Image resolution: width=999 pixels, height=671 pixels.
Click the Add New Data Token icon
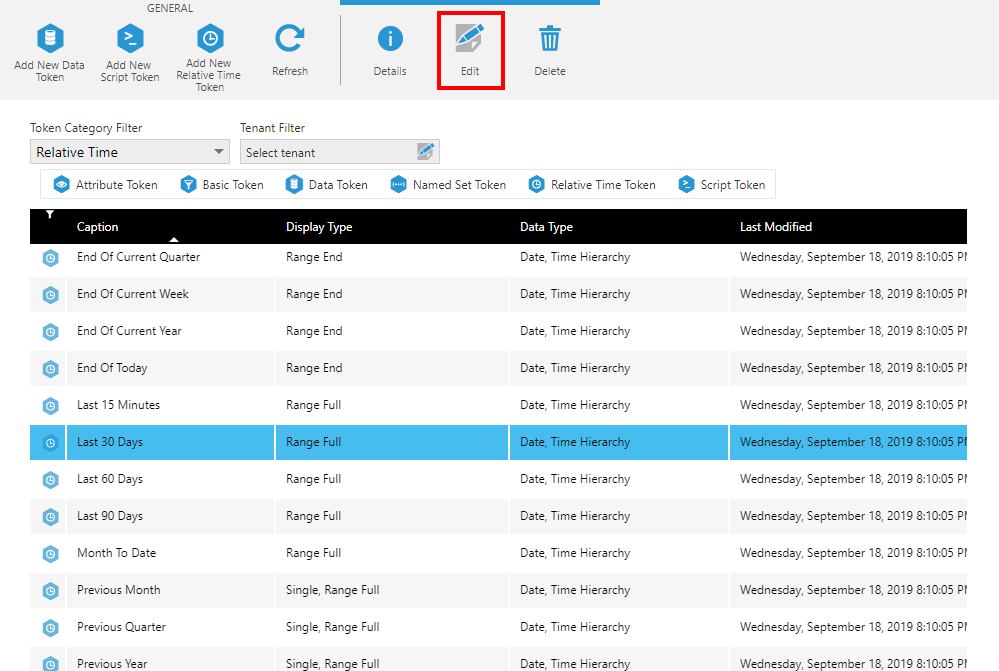coord(50,40)
